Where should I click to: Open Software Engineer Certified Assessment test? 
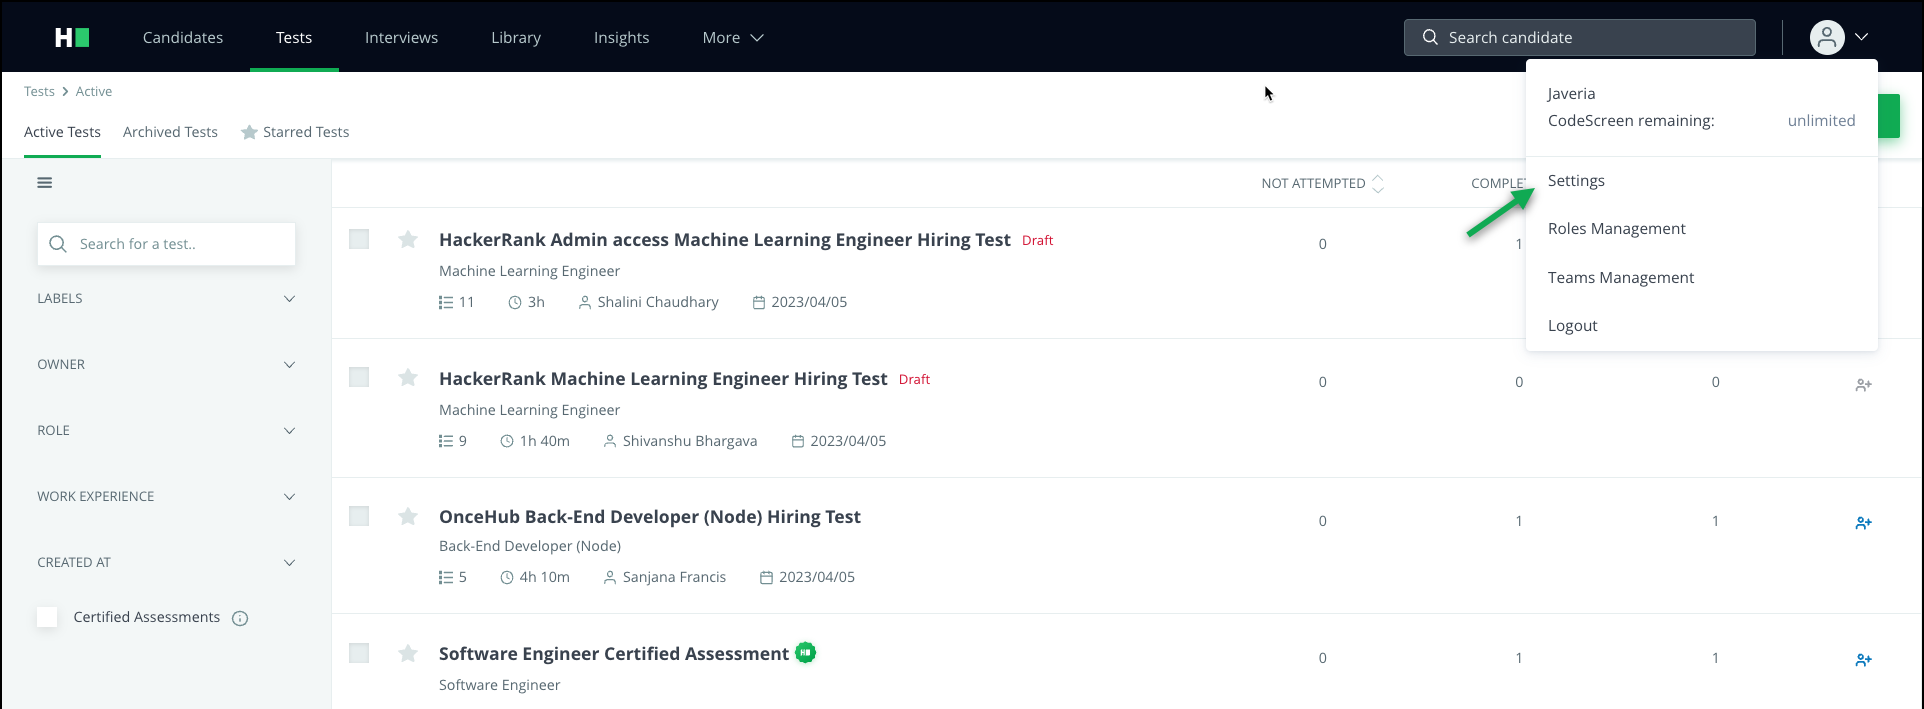point(614,654)
